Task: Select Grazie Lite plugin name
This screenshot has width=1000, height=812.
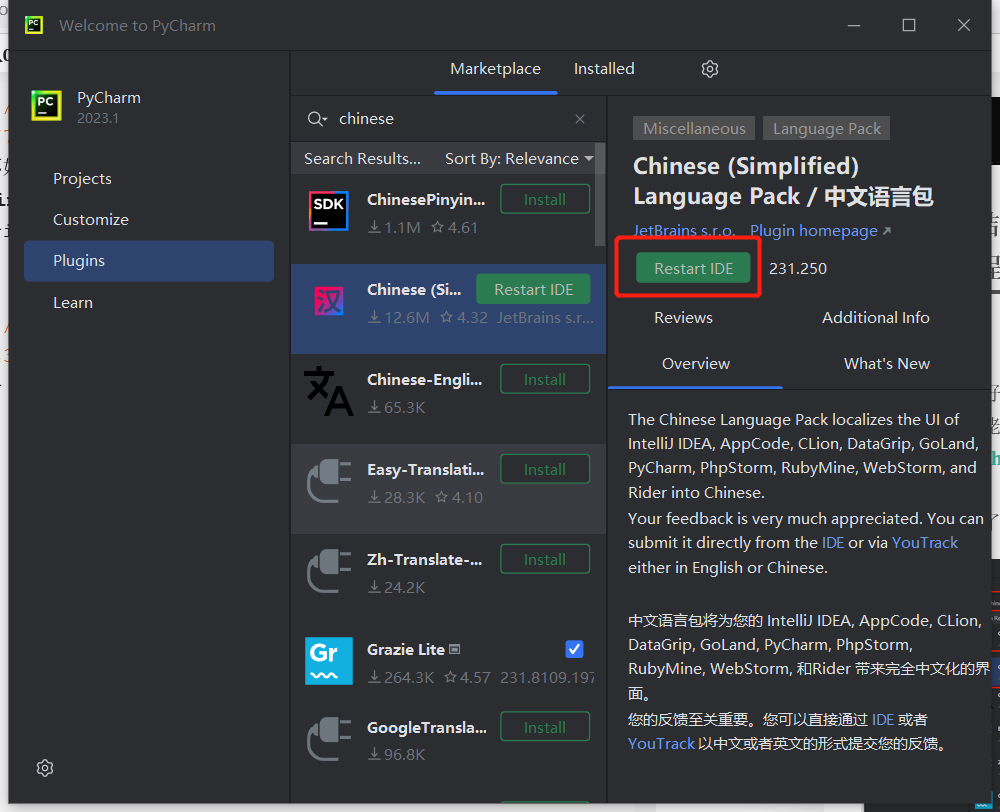Action: coord(406,649)
